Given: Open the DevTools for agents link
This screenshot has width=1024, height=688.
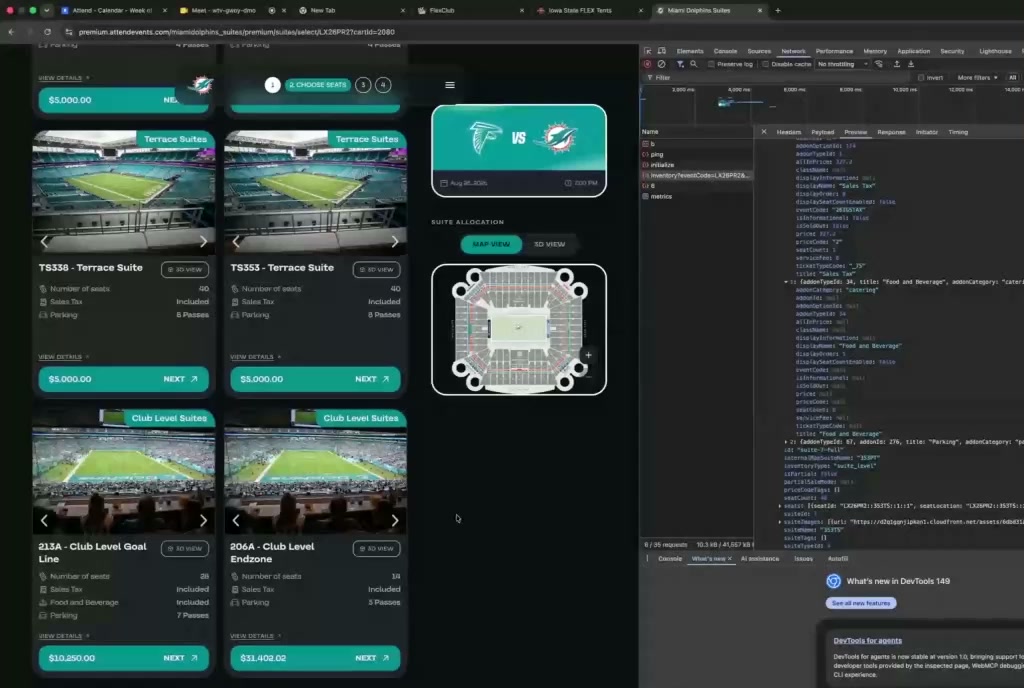Looking at the screenshot, I should 867,640.
